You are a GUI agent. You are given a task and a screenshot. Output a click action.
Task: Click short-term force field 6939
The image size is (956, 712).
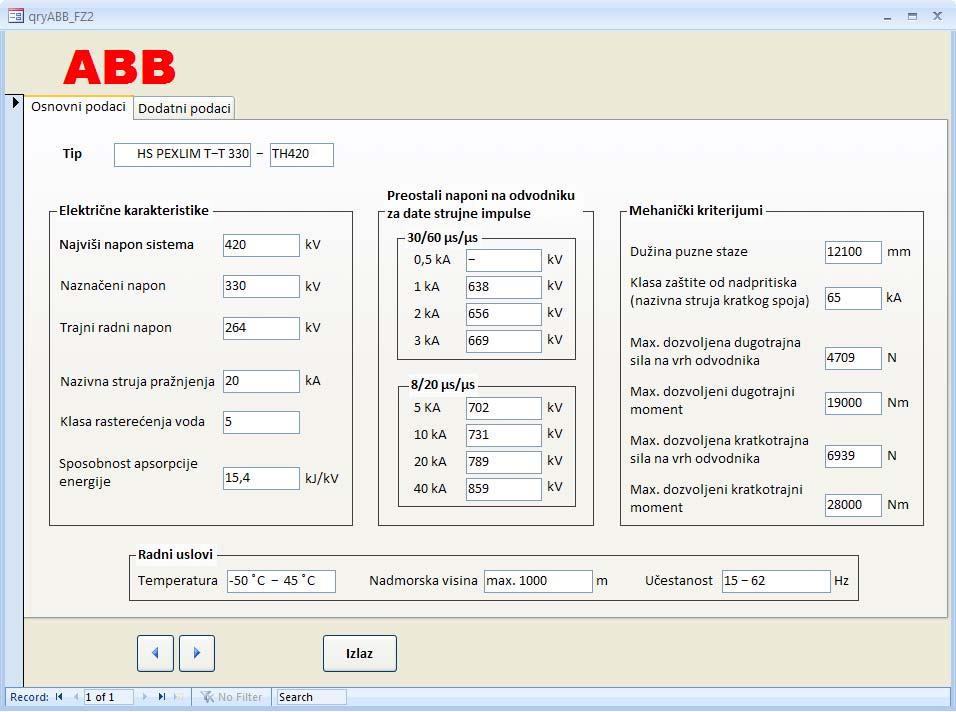tap(853, 456)
